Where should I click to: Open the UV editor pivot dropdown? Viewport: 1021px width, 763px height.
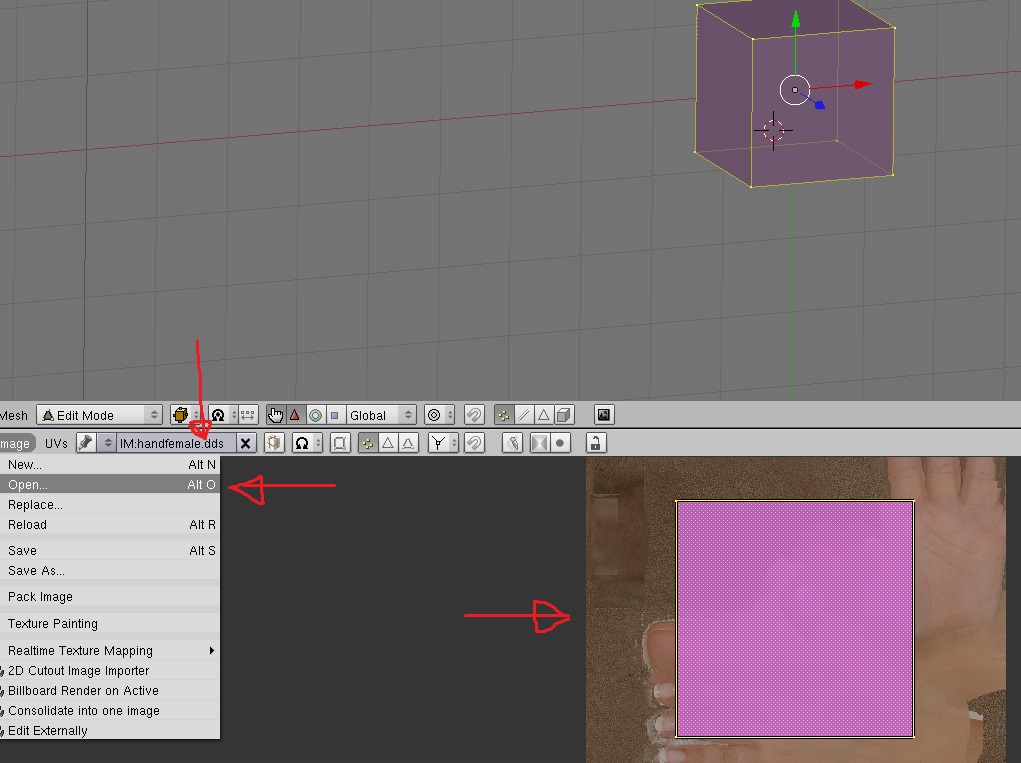[x=307, y=443]
